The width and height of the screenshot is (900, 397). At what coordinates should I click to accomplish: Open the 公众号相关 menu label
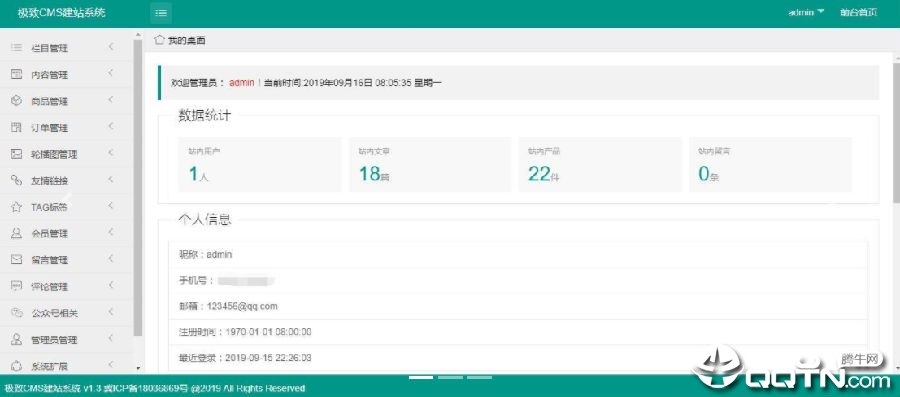(x=55, y=313)
